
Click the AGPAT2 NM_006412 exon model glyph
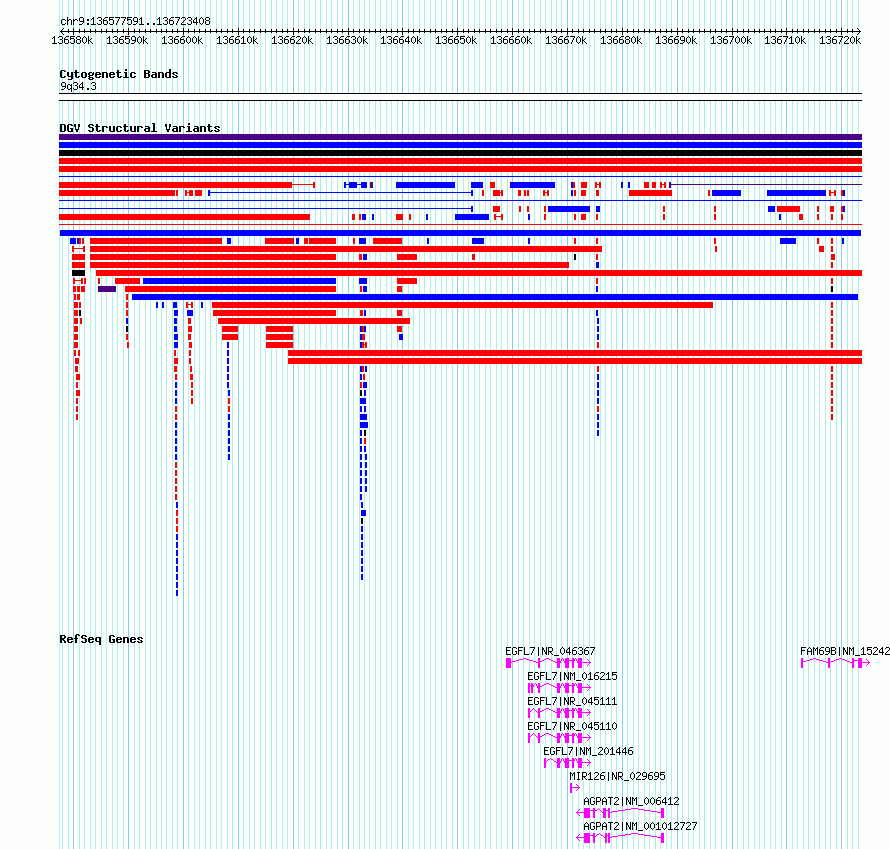620,813
